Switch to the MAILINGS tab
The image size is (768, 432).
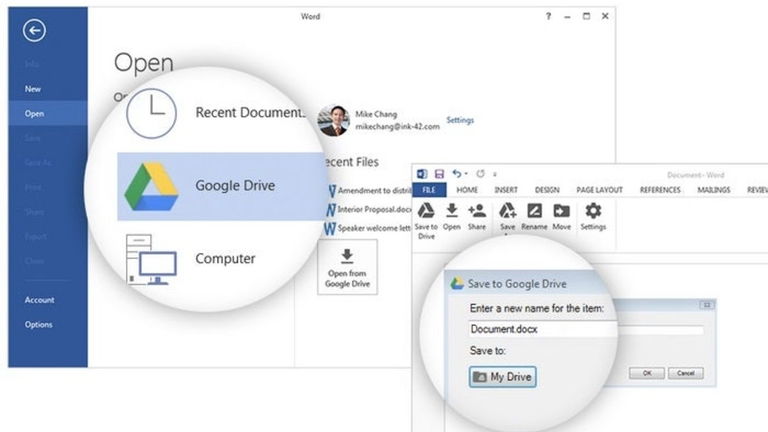pos(714,190)
